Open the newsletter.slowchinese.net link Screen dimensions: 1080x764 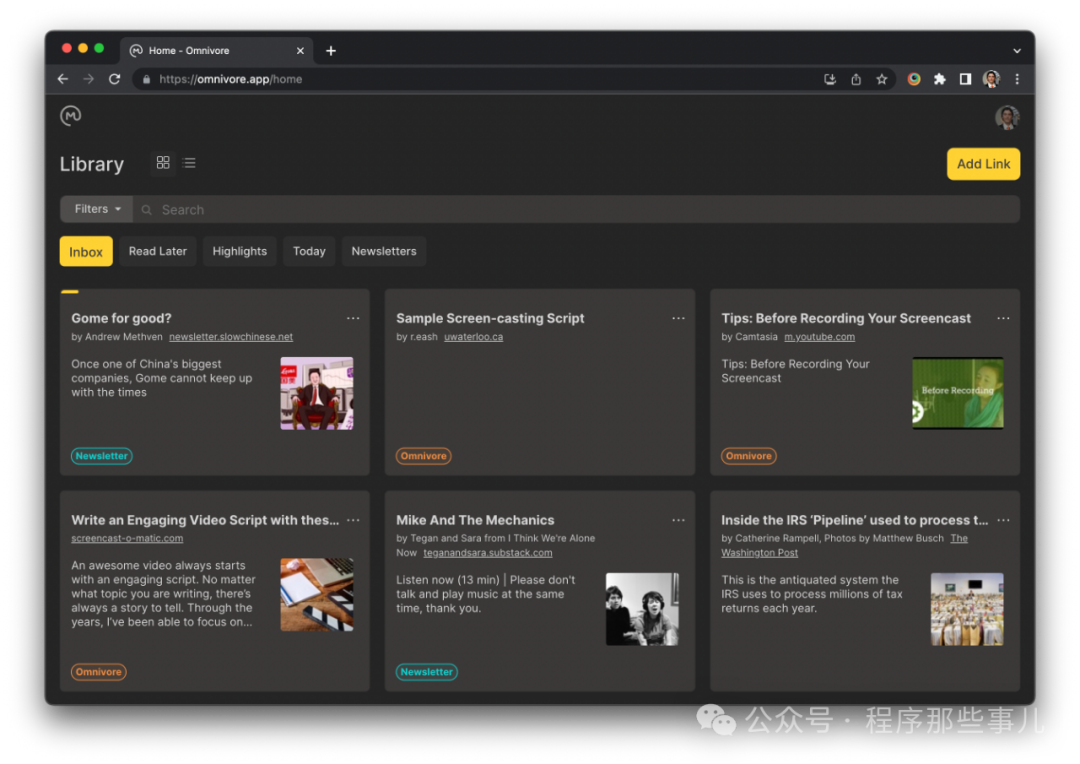pos(231,337)
